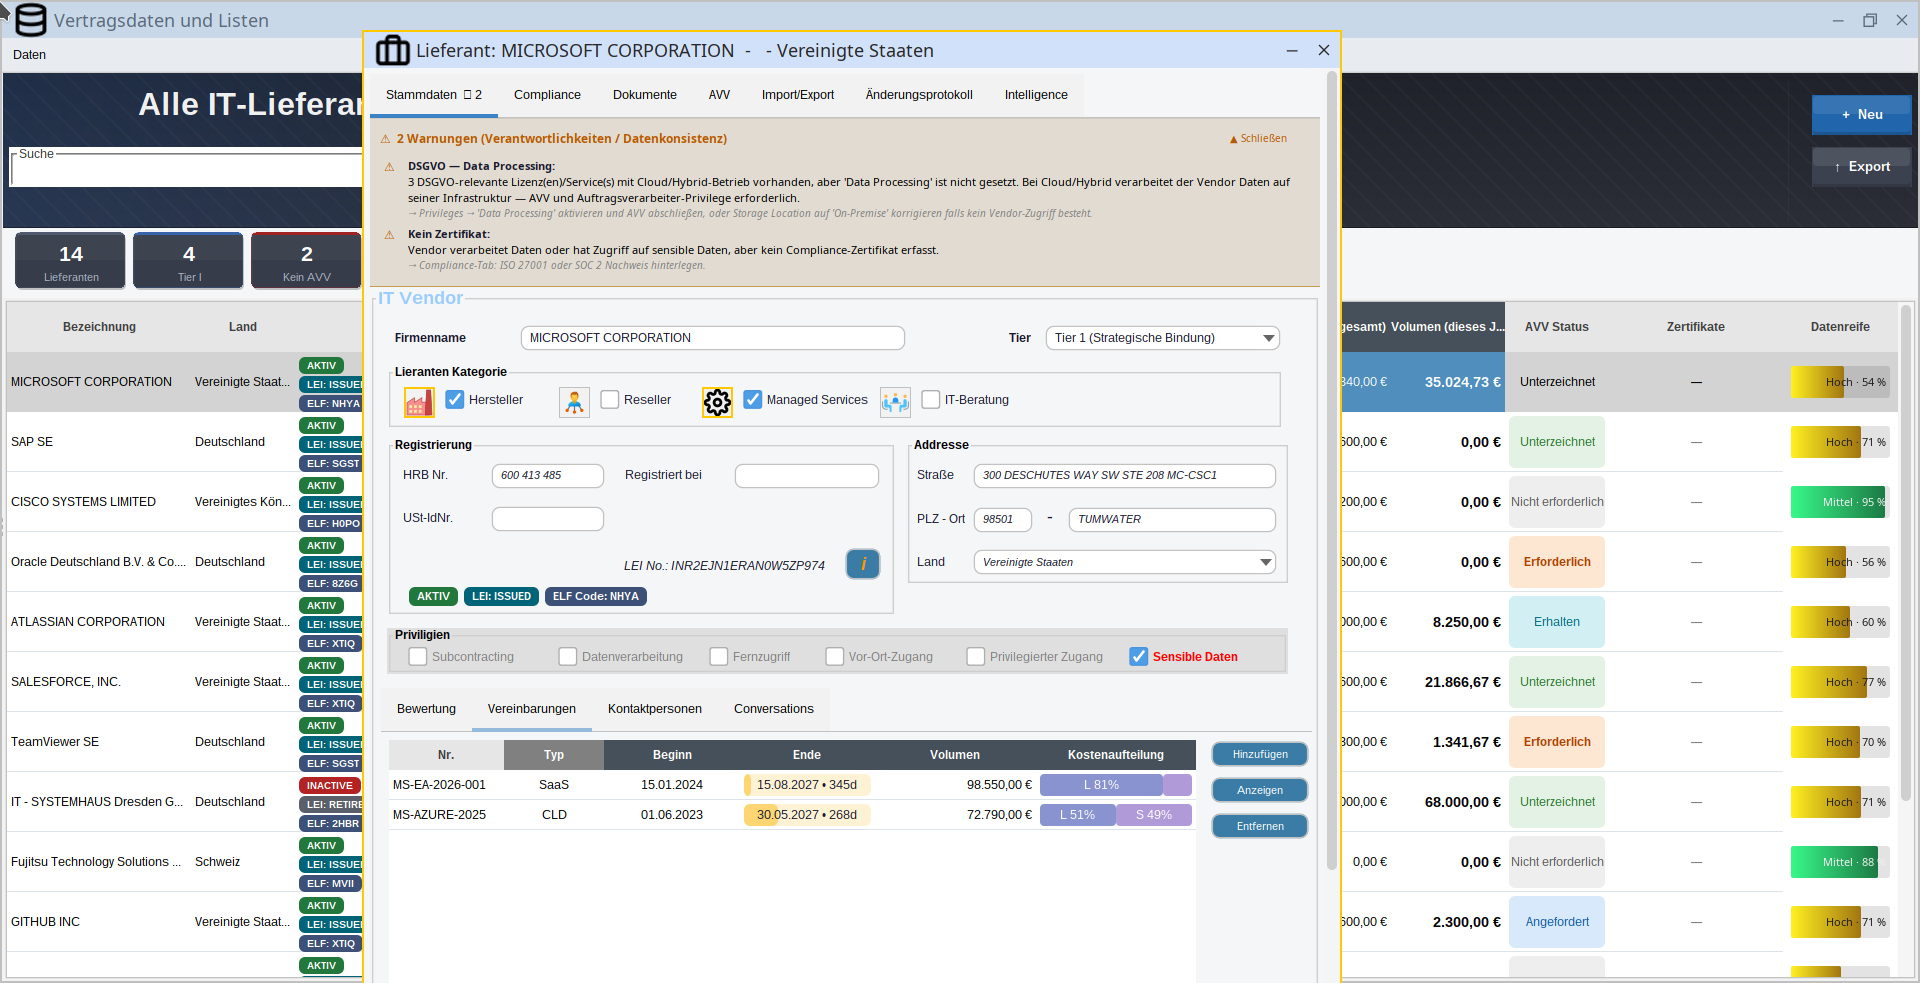The height and width of the screenshot is (983, 1920).
Task: Sort by the Volumen column header in agreements
Action: click(x=955, y=755)
